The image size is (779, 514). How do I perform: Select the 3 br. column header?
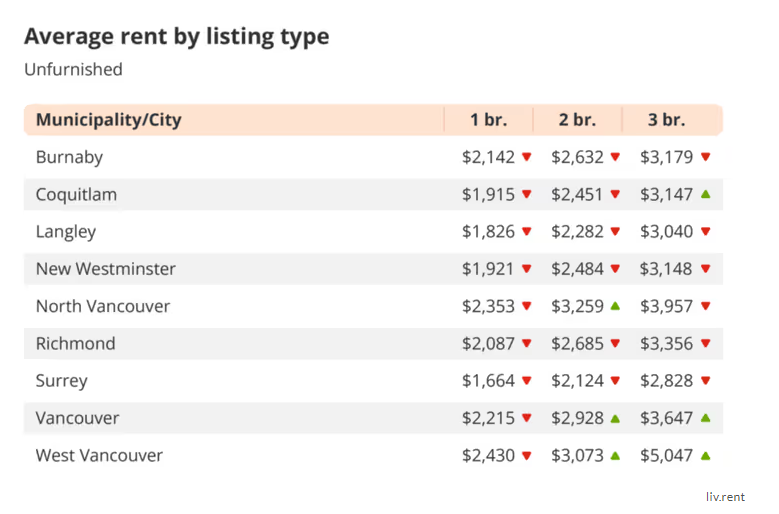pos(666,120)
